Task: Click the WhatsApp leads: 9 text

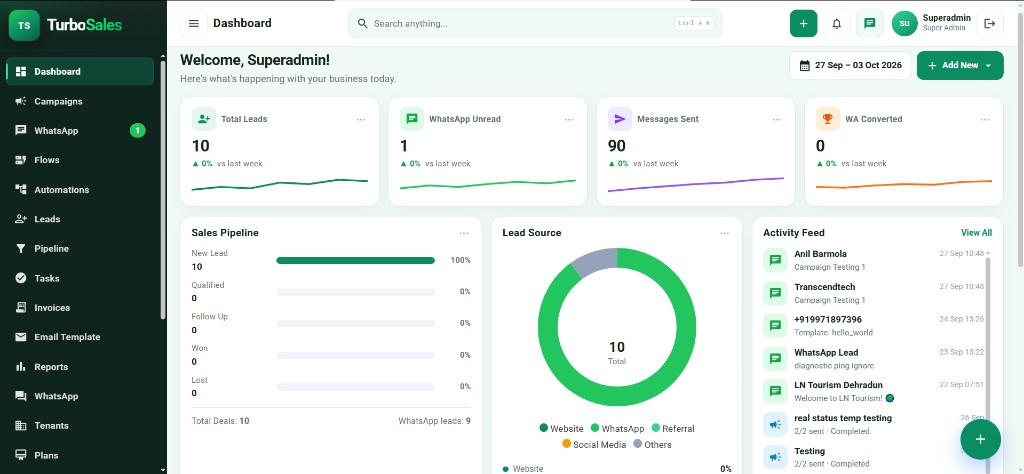Action: click(x=434, y=421)
